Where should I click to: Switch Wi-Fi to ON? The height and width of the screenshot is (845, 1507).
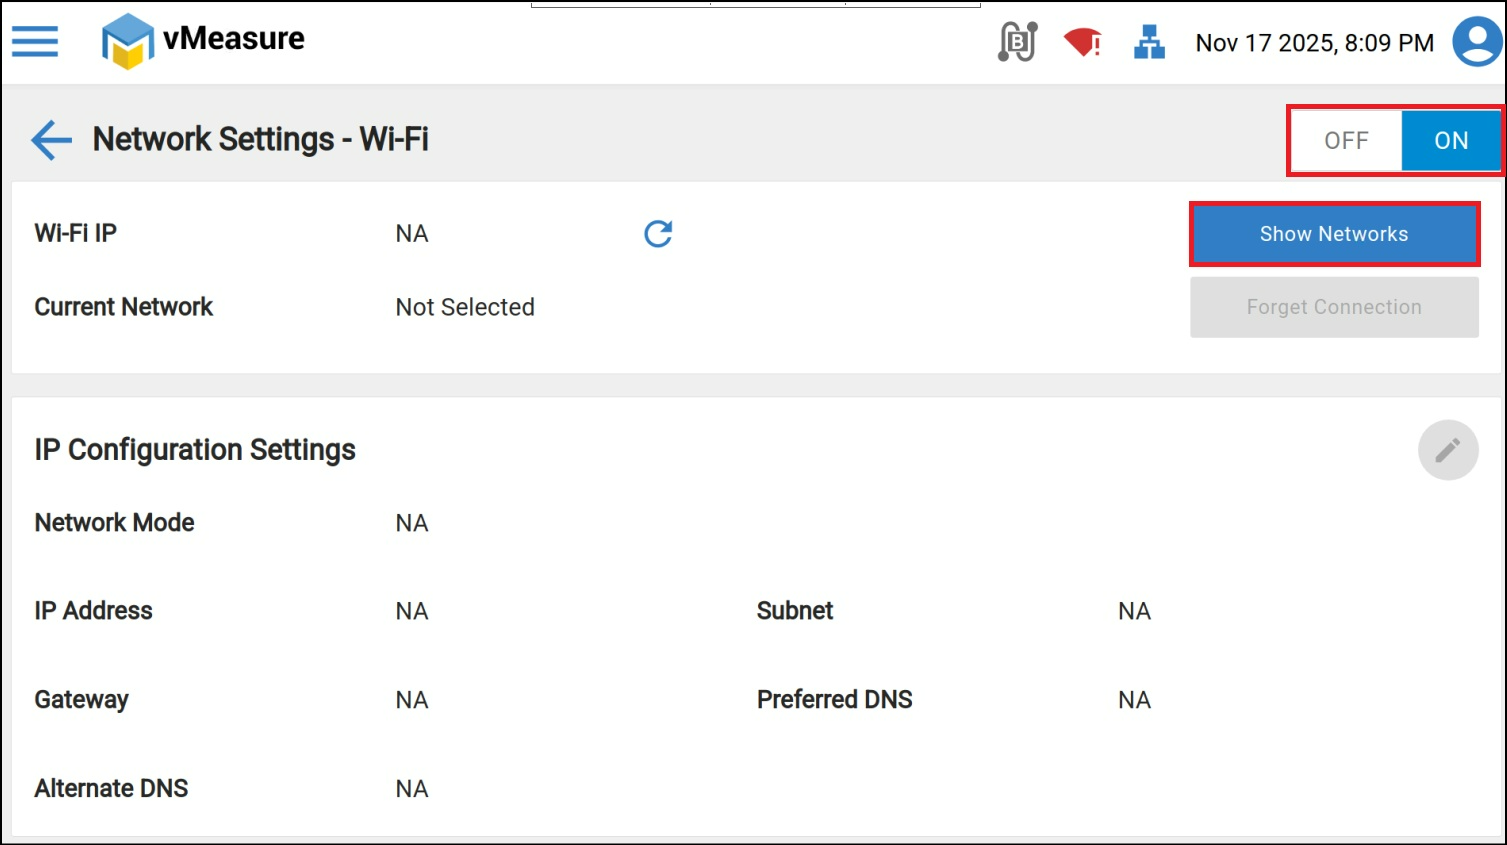click(x=1451, y=141)
